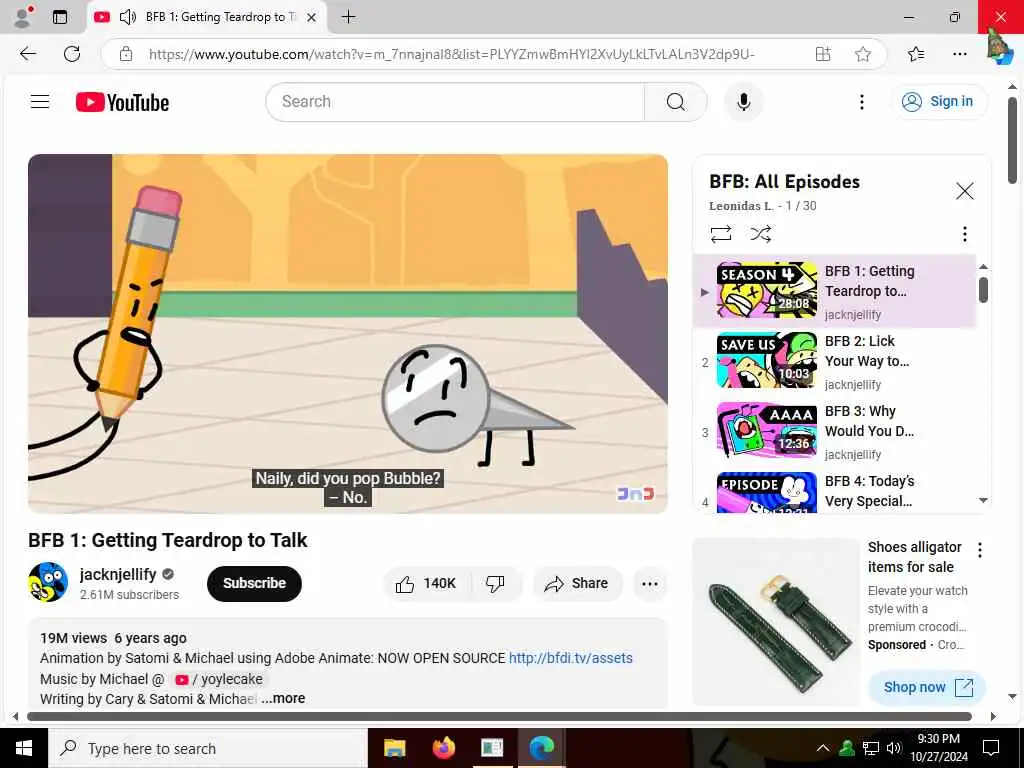Start voice search with microphone icon
The width and height of the screenshot is (1024, 768).
point(743,102)
